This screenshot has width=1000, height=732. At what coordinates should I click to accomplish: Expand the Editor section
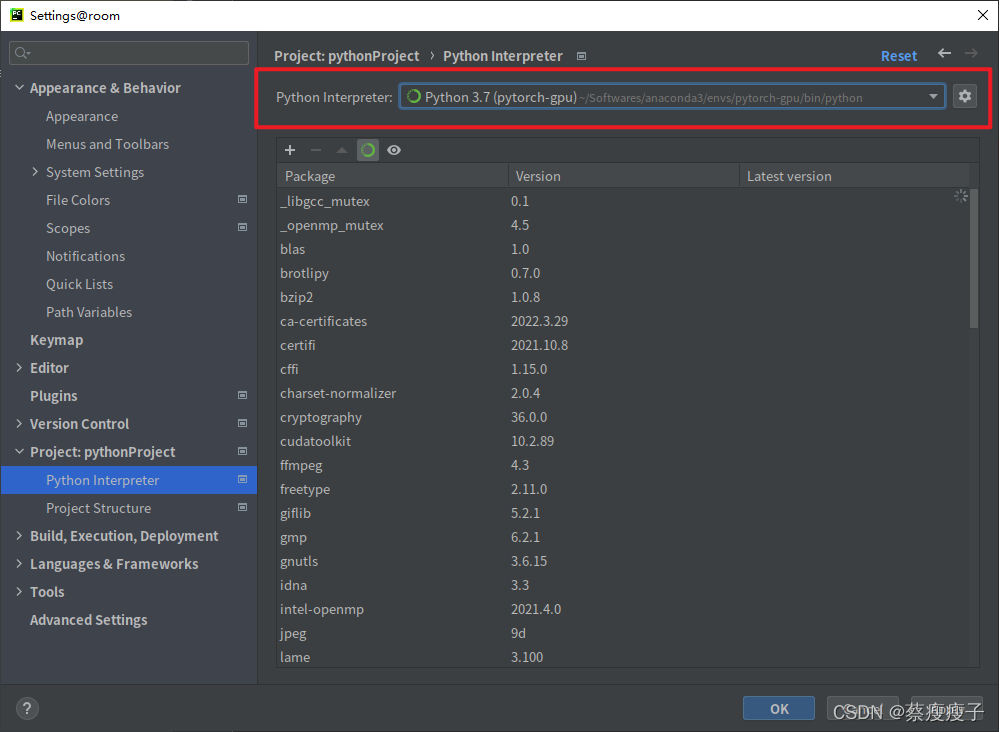(x=19, y=367)
